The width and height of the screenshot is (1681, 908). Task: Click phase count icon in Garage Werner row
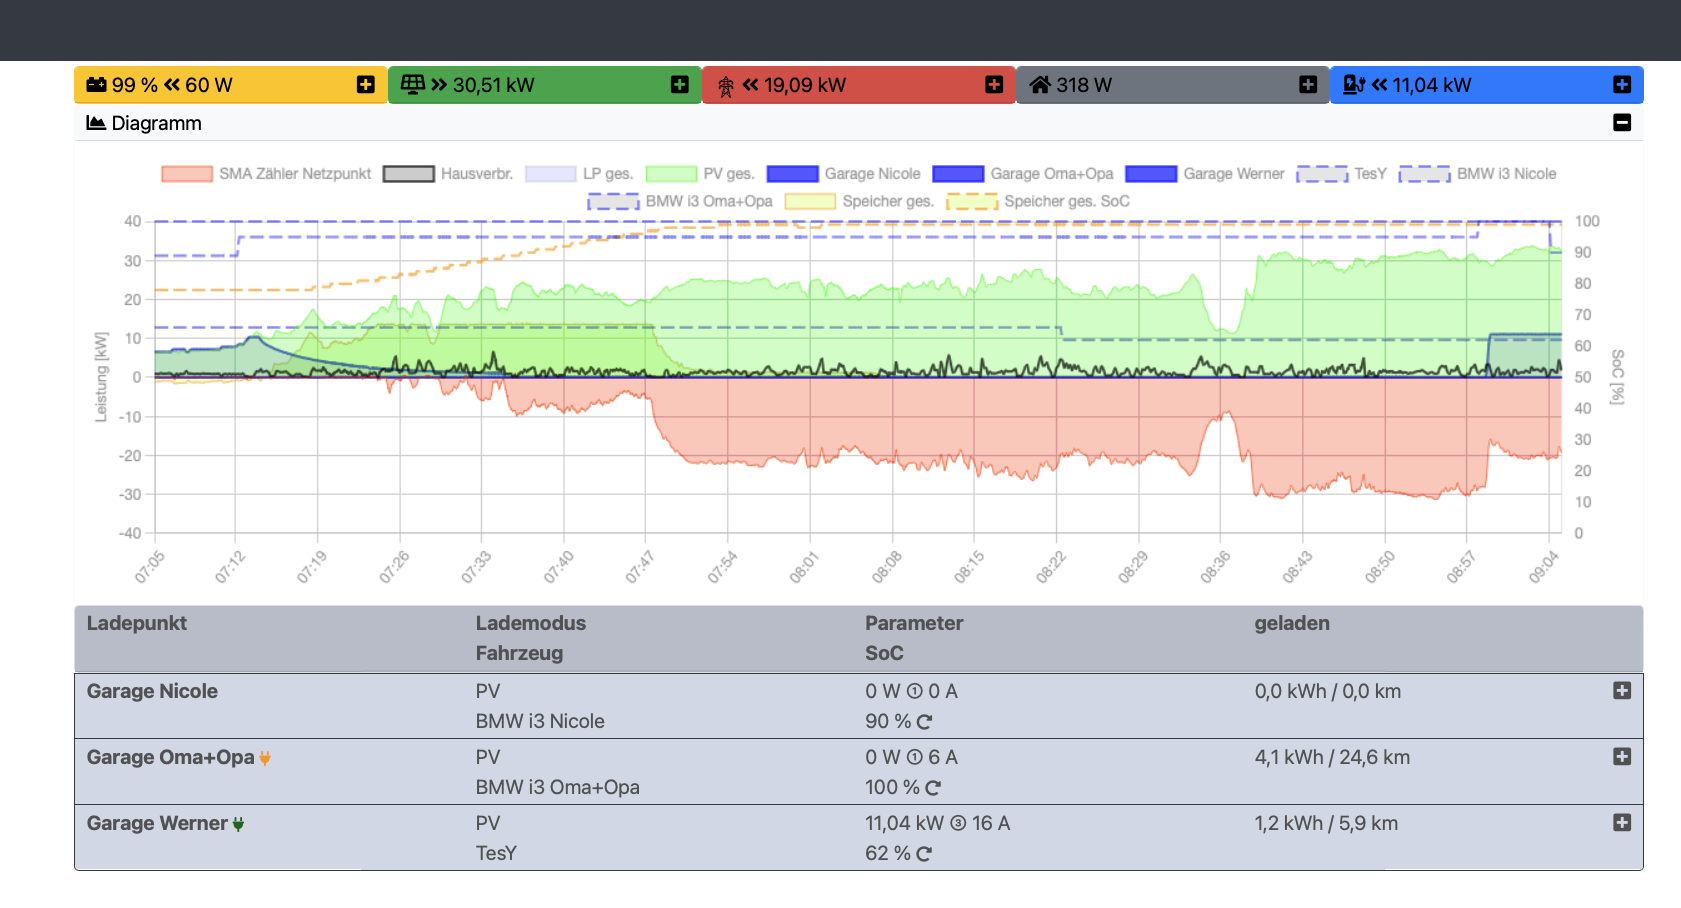point(958,823)
